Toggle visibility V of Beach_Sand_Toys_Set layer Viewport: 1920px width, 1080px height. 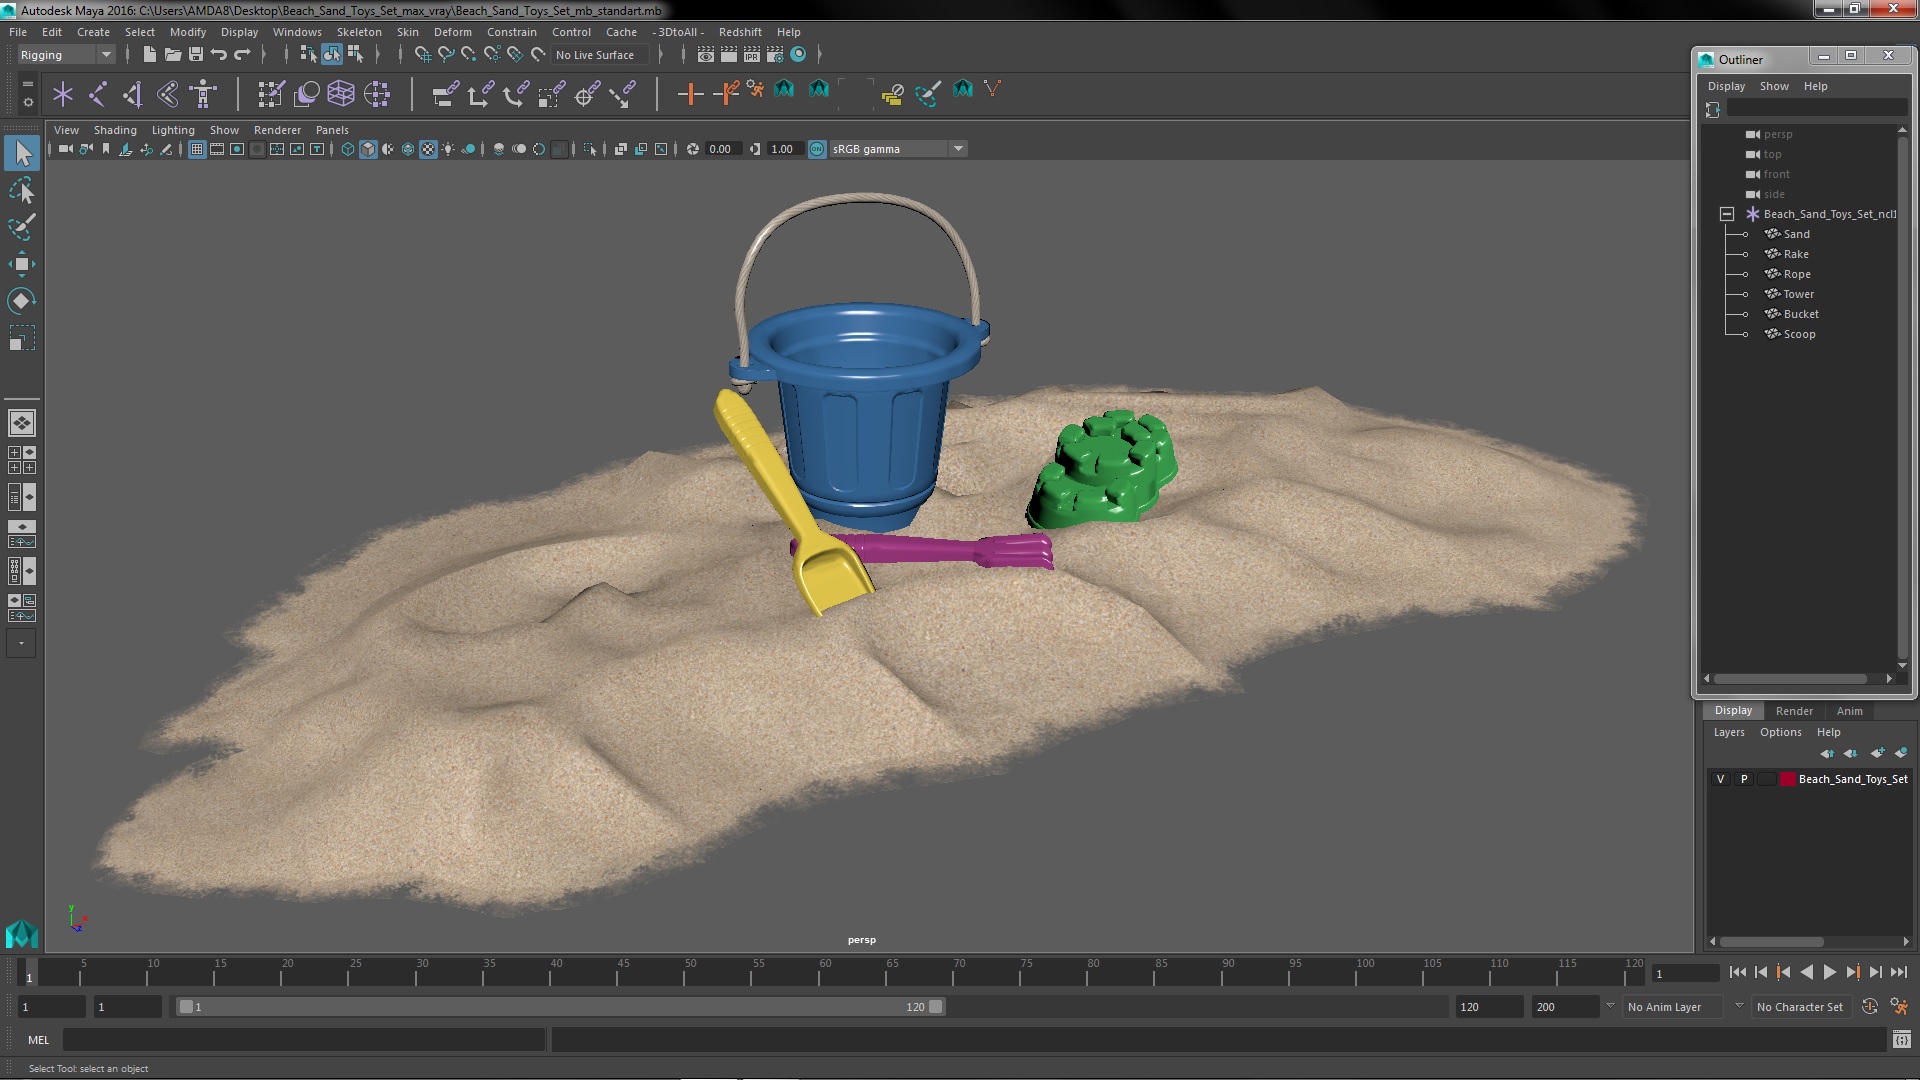tap(1720, 779)
